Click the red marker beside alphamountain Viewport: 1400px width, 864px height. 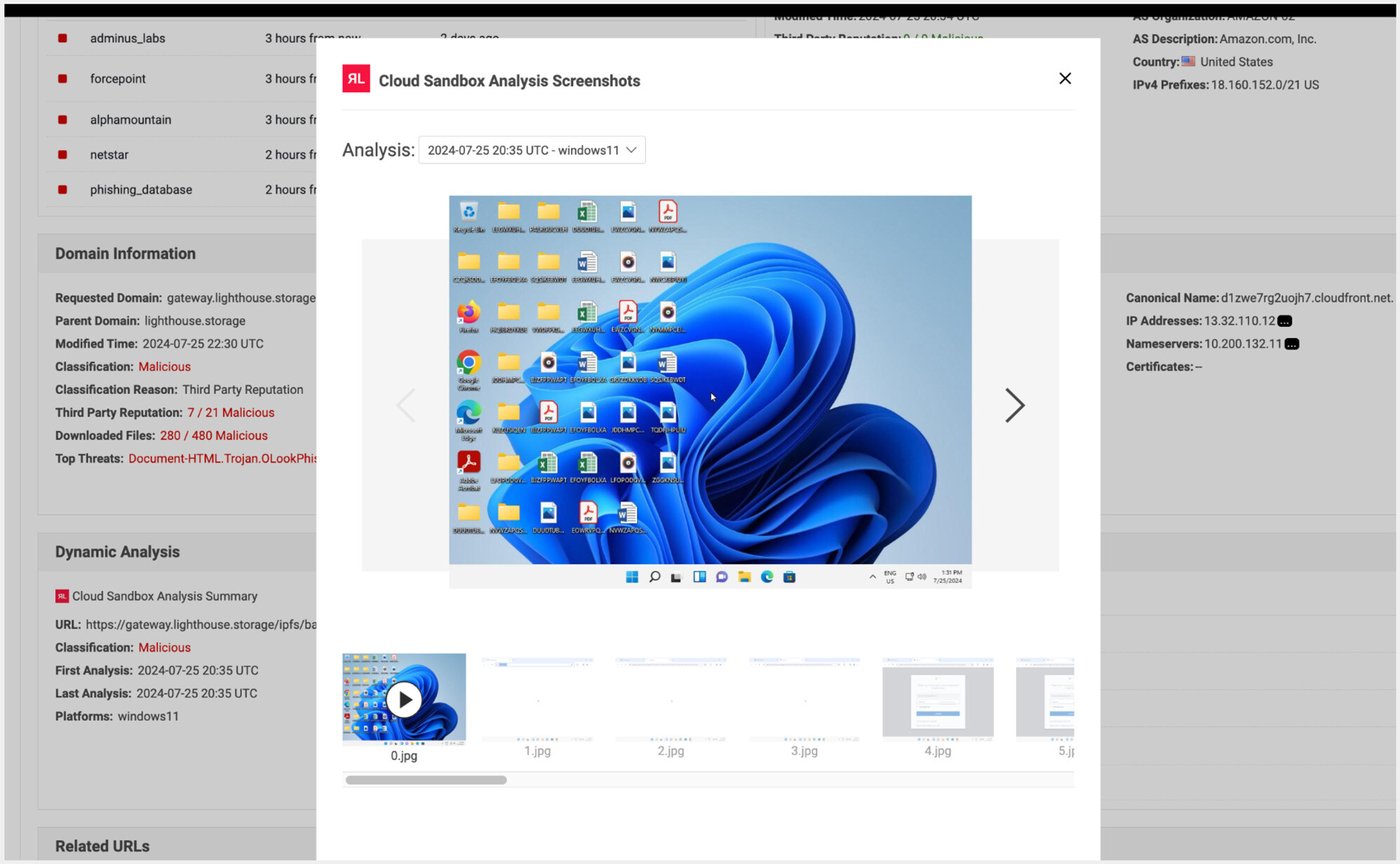pos(62,119)
